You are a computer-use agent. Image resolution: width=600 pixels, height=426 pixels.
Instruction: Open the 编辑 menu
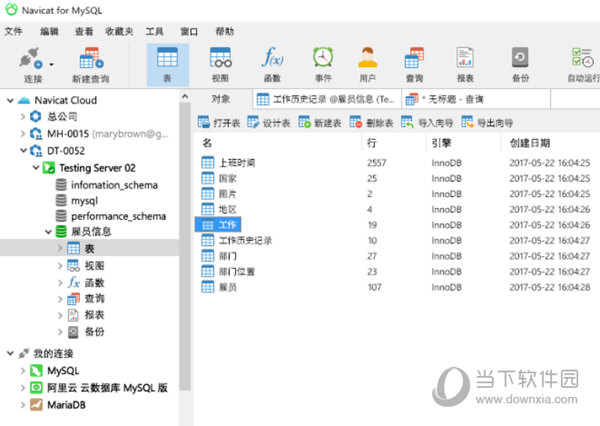49,31
